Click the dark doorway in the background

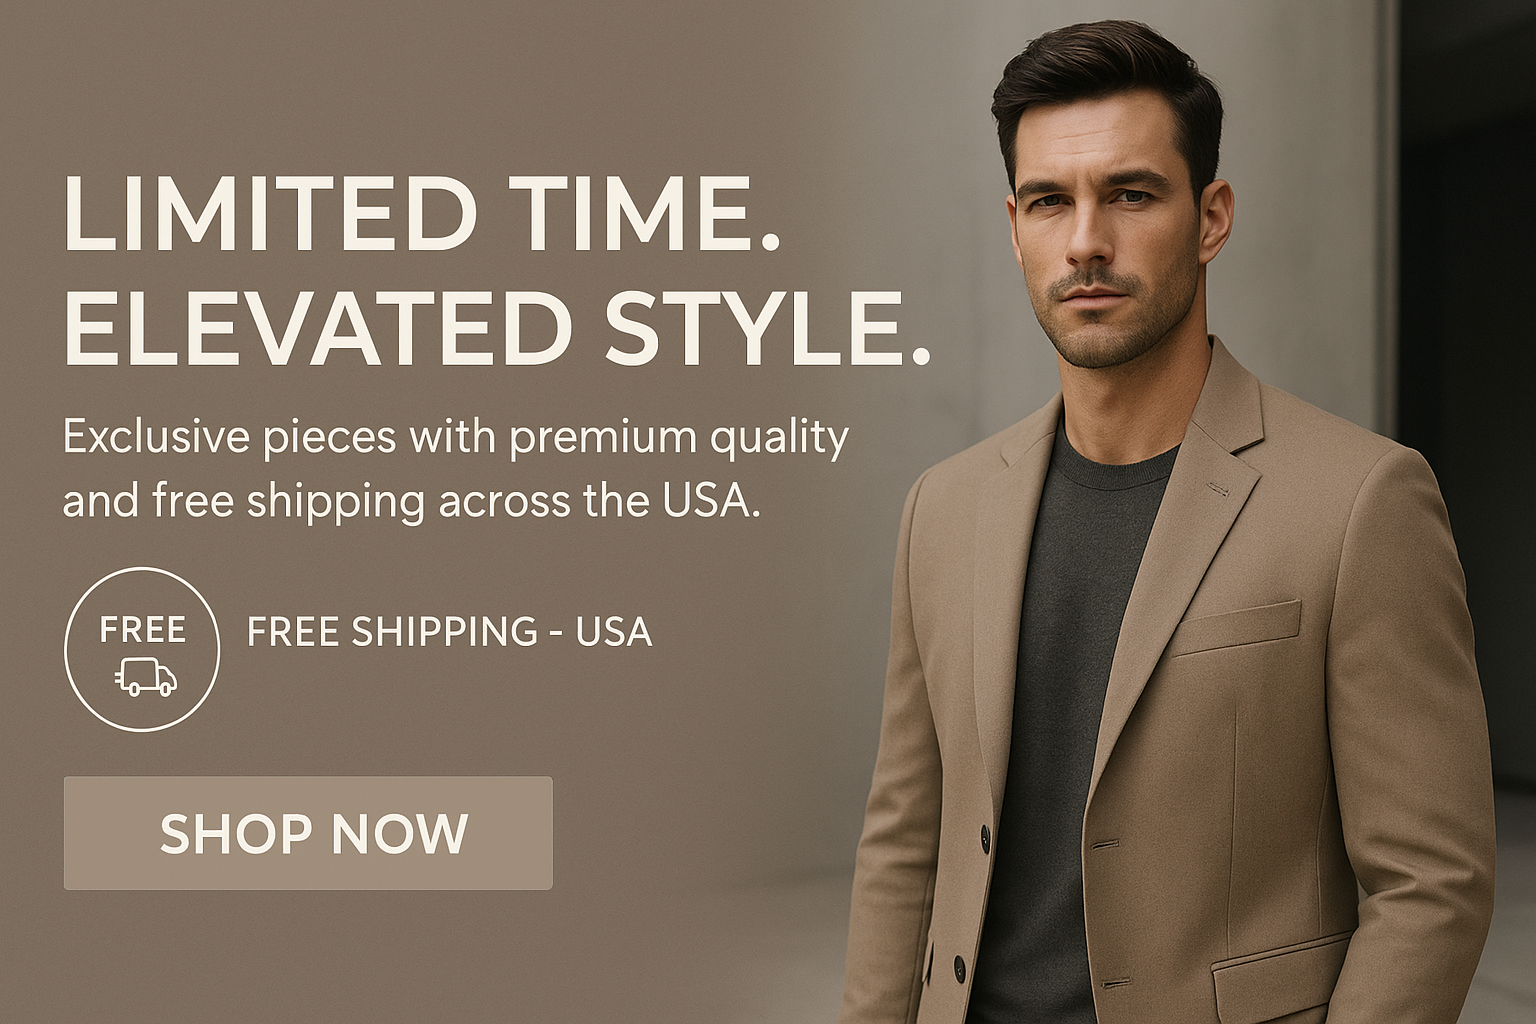pos(1465,390)
